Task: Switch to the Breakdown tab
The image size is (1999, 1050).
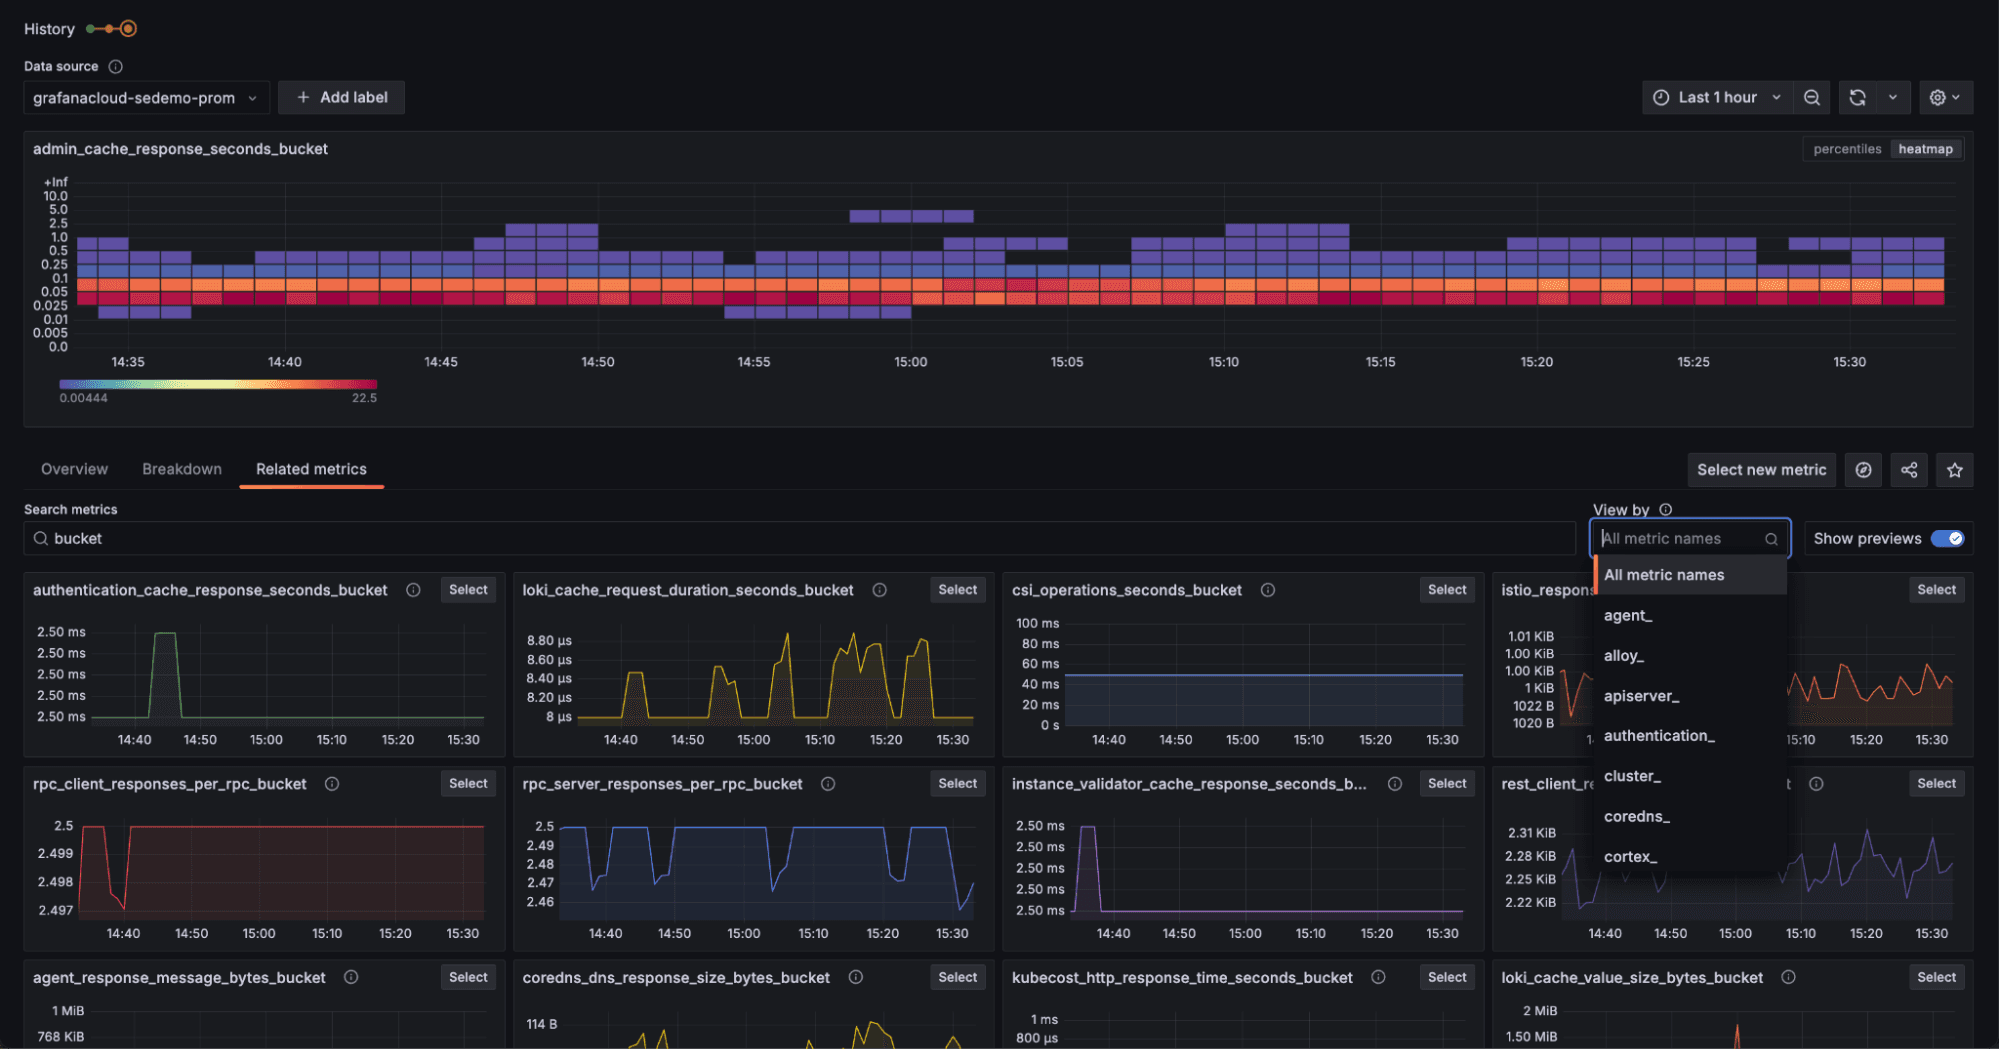Action: coord(181,468)
